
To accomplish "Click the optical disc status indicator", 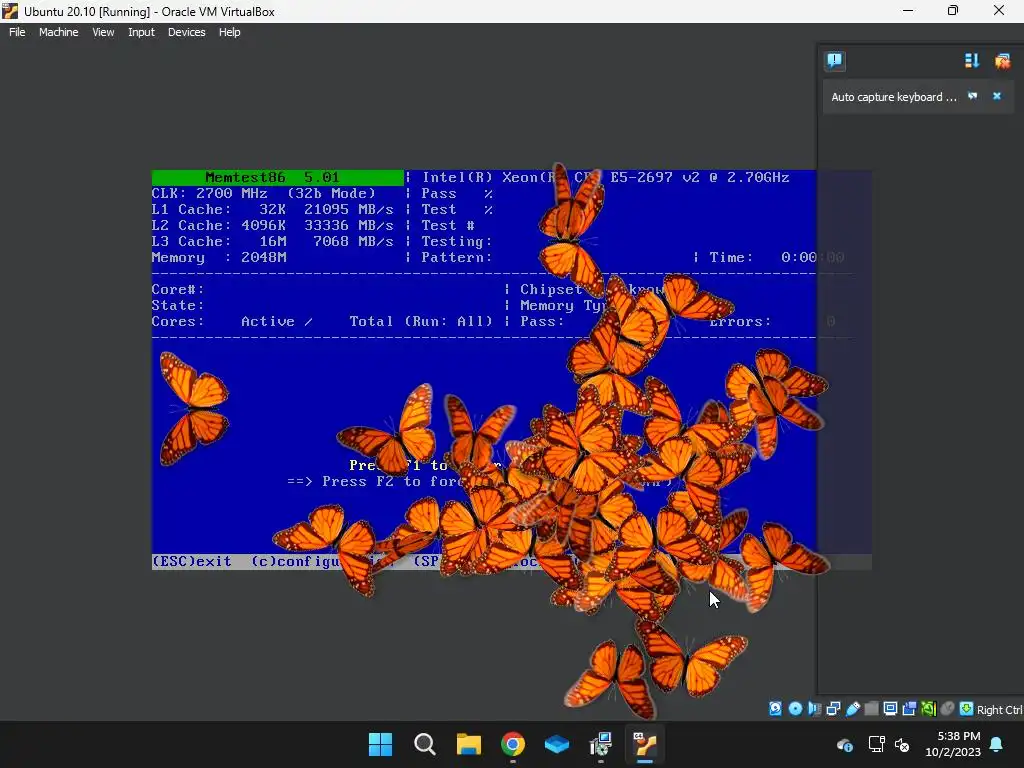I will point(795,709).
